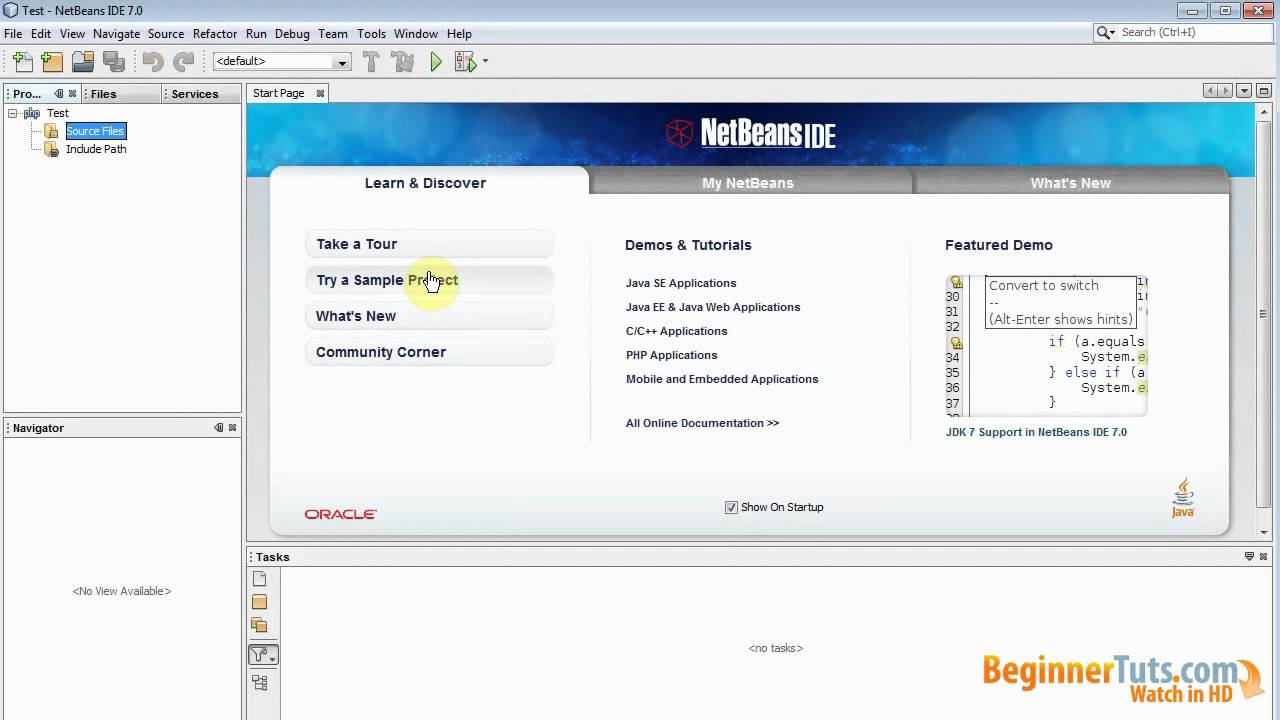
Task: Click the Community Corner button
Action: click(x=429, y=352)
